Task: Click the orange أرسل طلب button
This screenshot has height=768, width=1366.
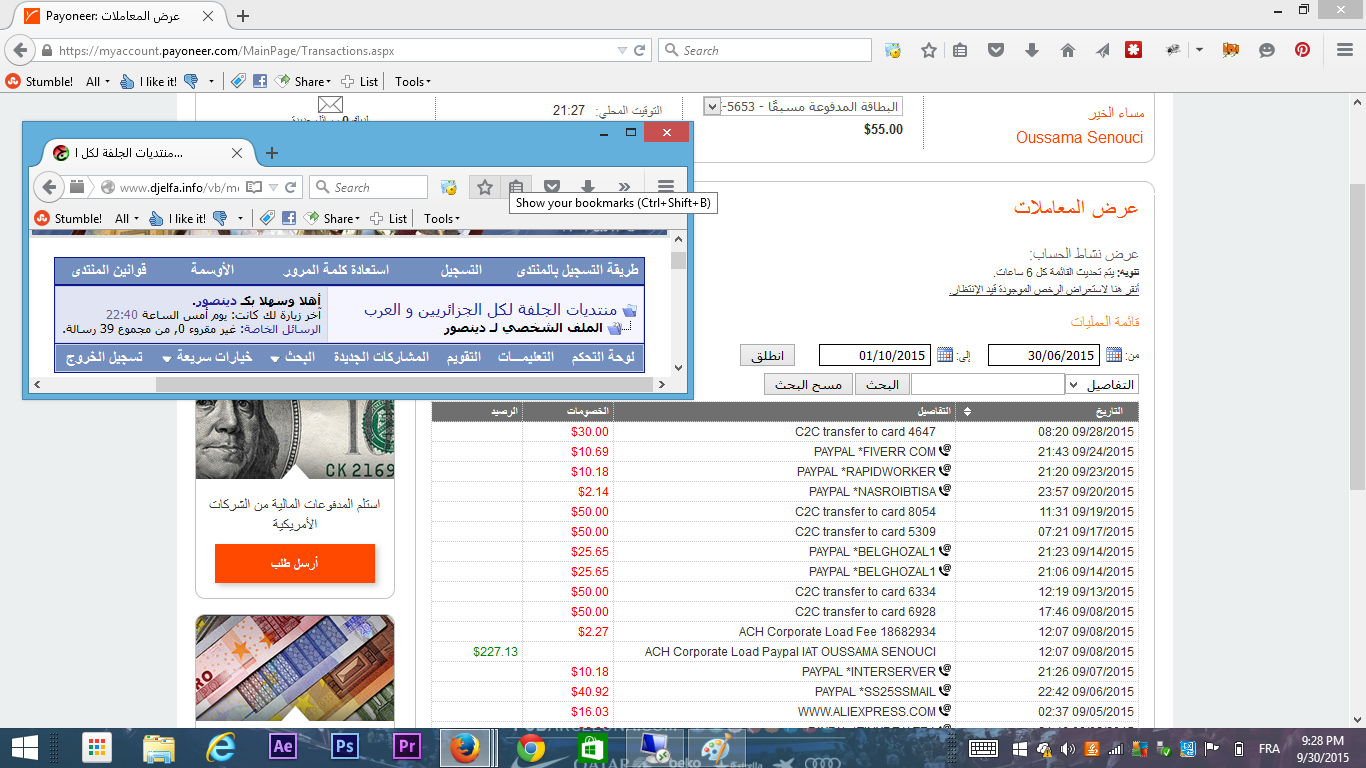Action: (295, 564)
